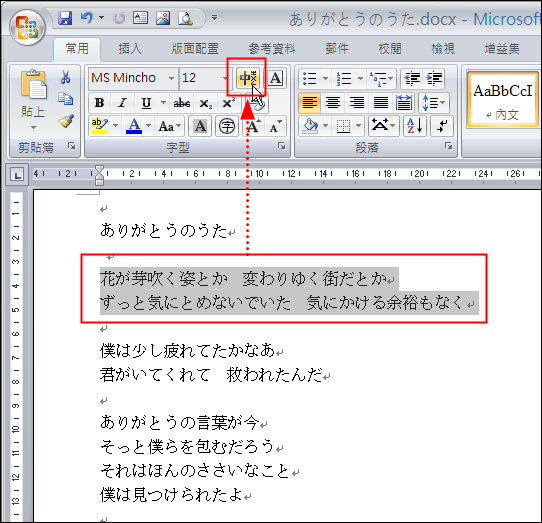Align text left
The image size is (542, 523).
coord(309,103)
